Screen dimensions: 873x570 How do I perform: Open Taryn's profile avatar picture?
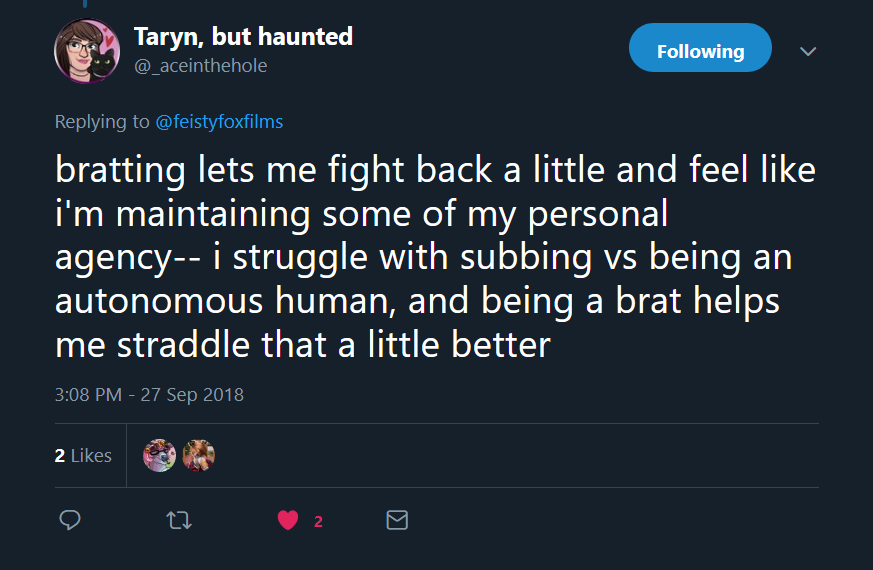point(87,52)
